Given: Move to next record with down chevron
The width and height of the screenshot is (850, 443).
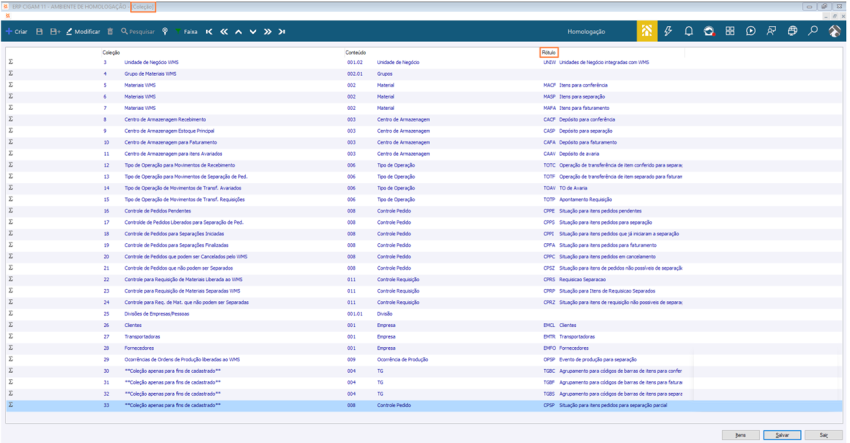Looking at the screenshot, I should pos(253,32).
